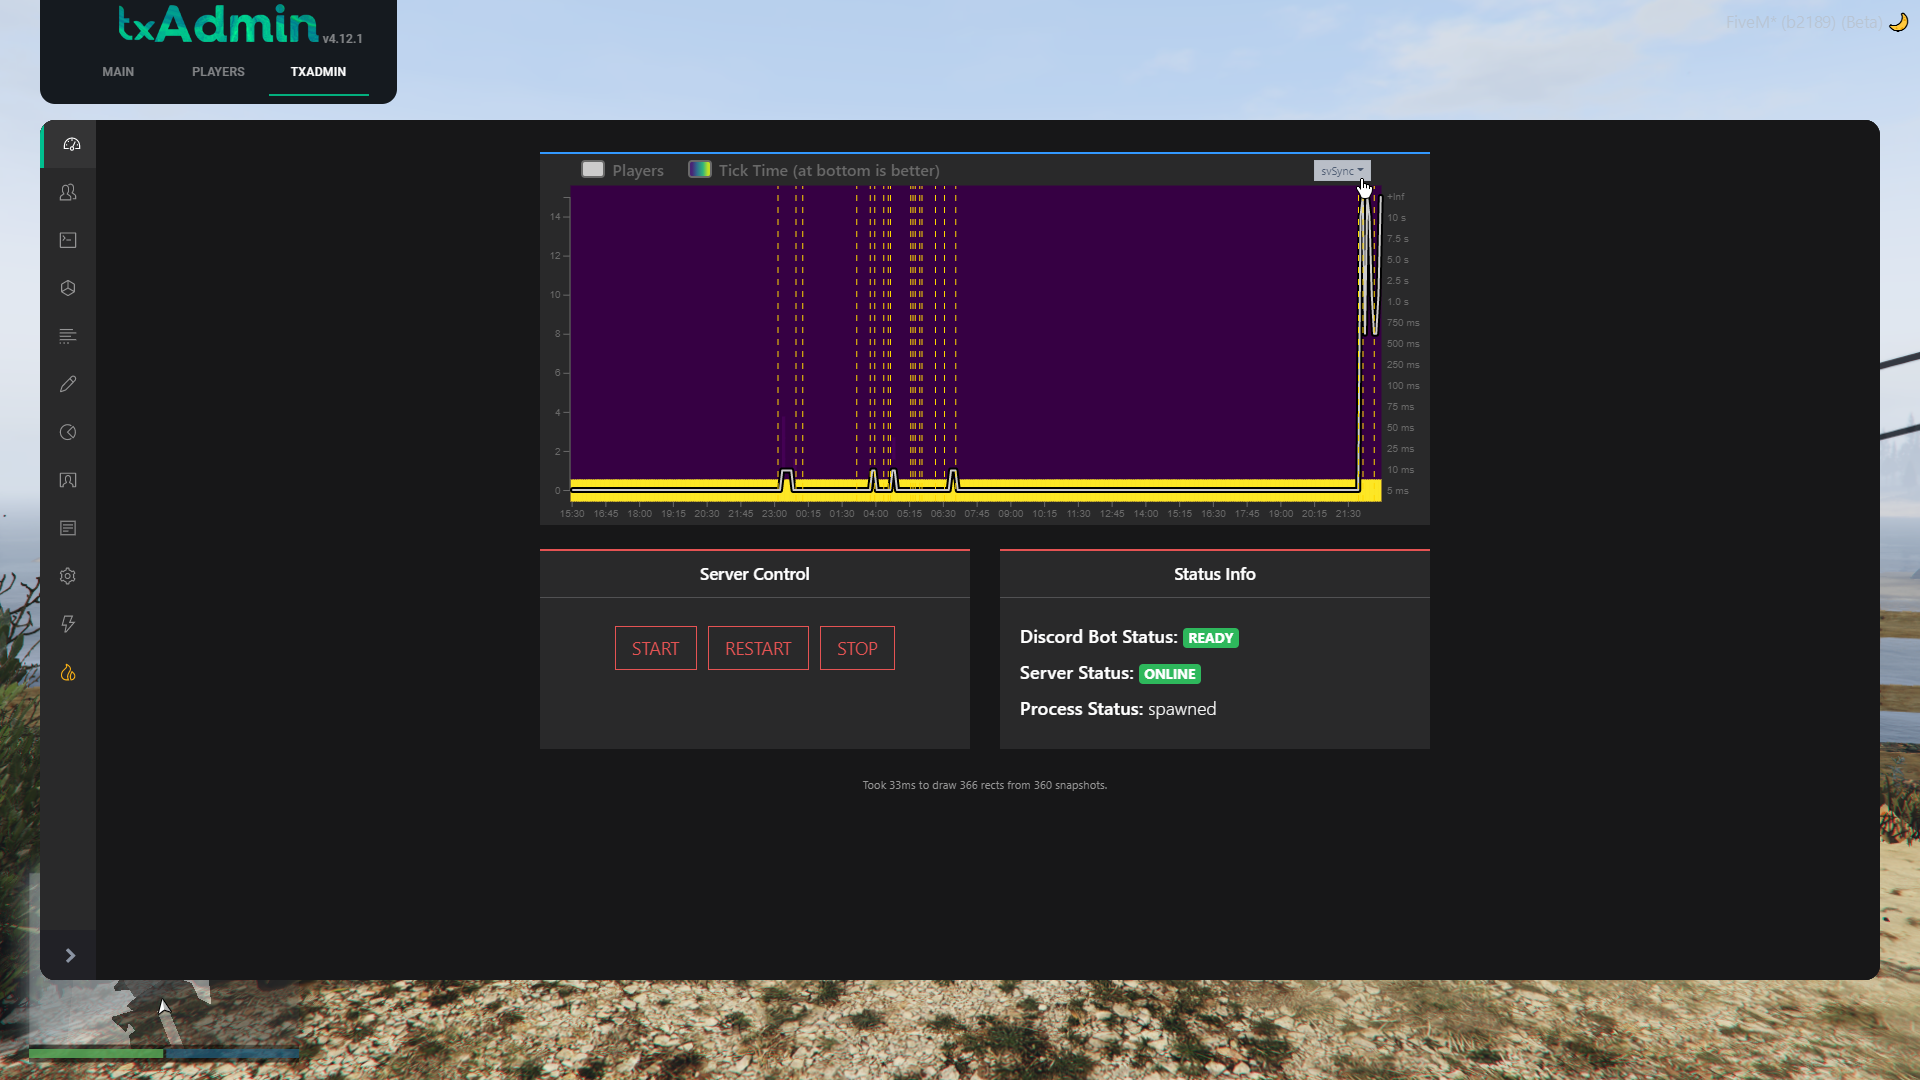Open the svSync thread dropdown

[1341, 171]
